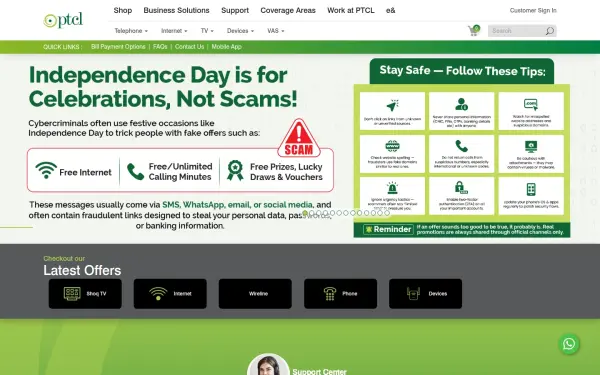Image resolution: width=600 pixels, height=375 pixels.
Task: Click the www globe icon on website spelling tip
Action: pyautogui.click(x=392, y=146)
